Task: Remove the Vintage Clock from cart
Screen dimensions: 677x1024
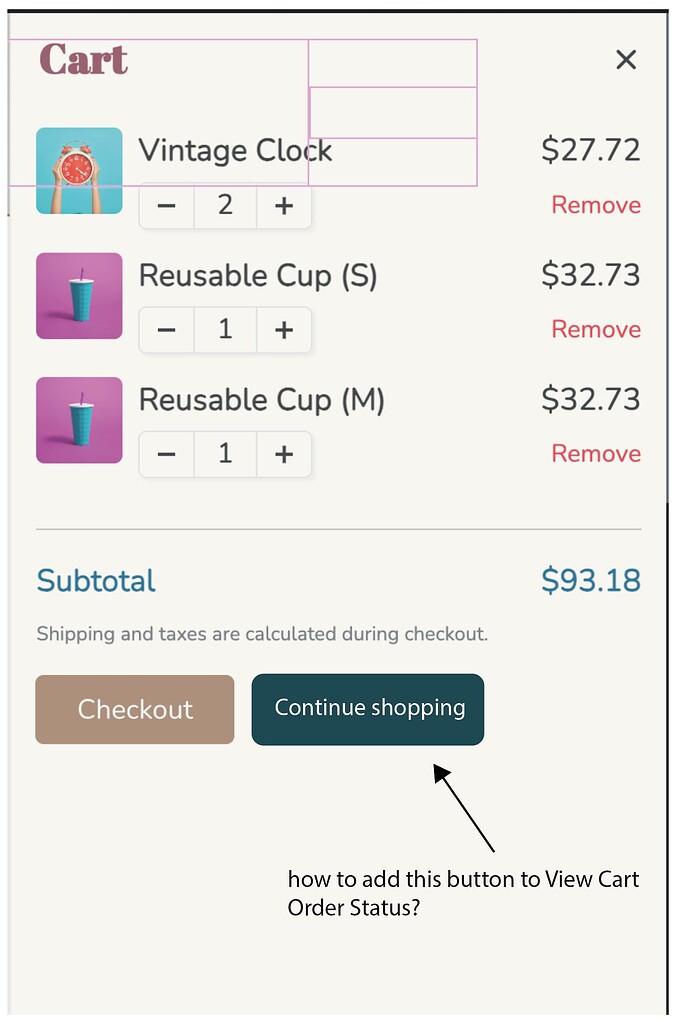Action: (596, 205)
